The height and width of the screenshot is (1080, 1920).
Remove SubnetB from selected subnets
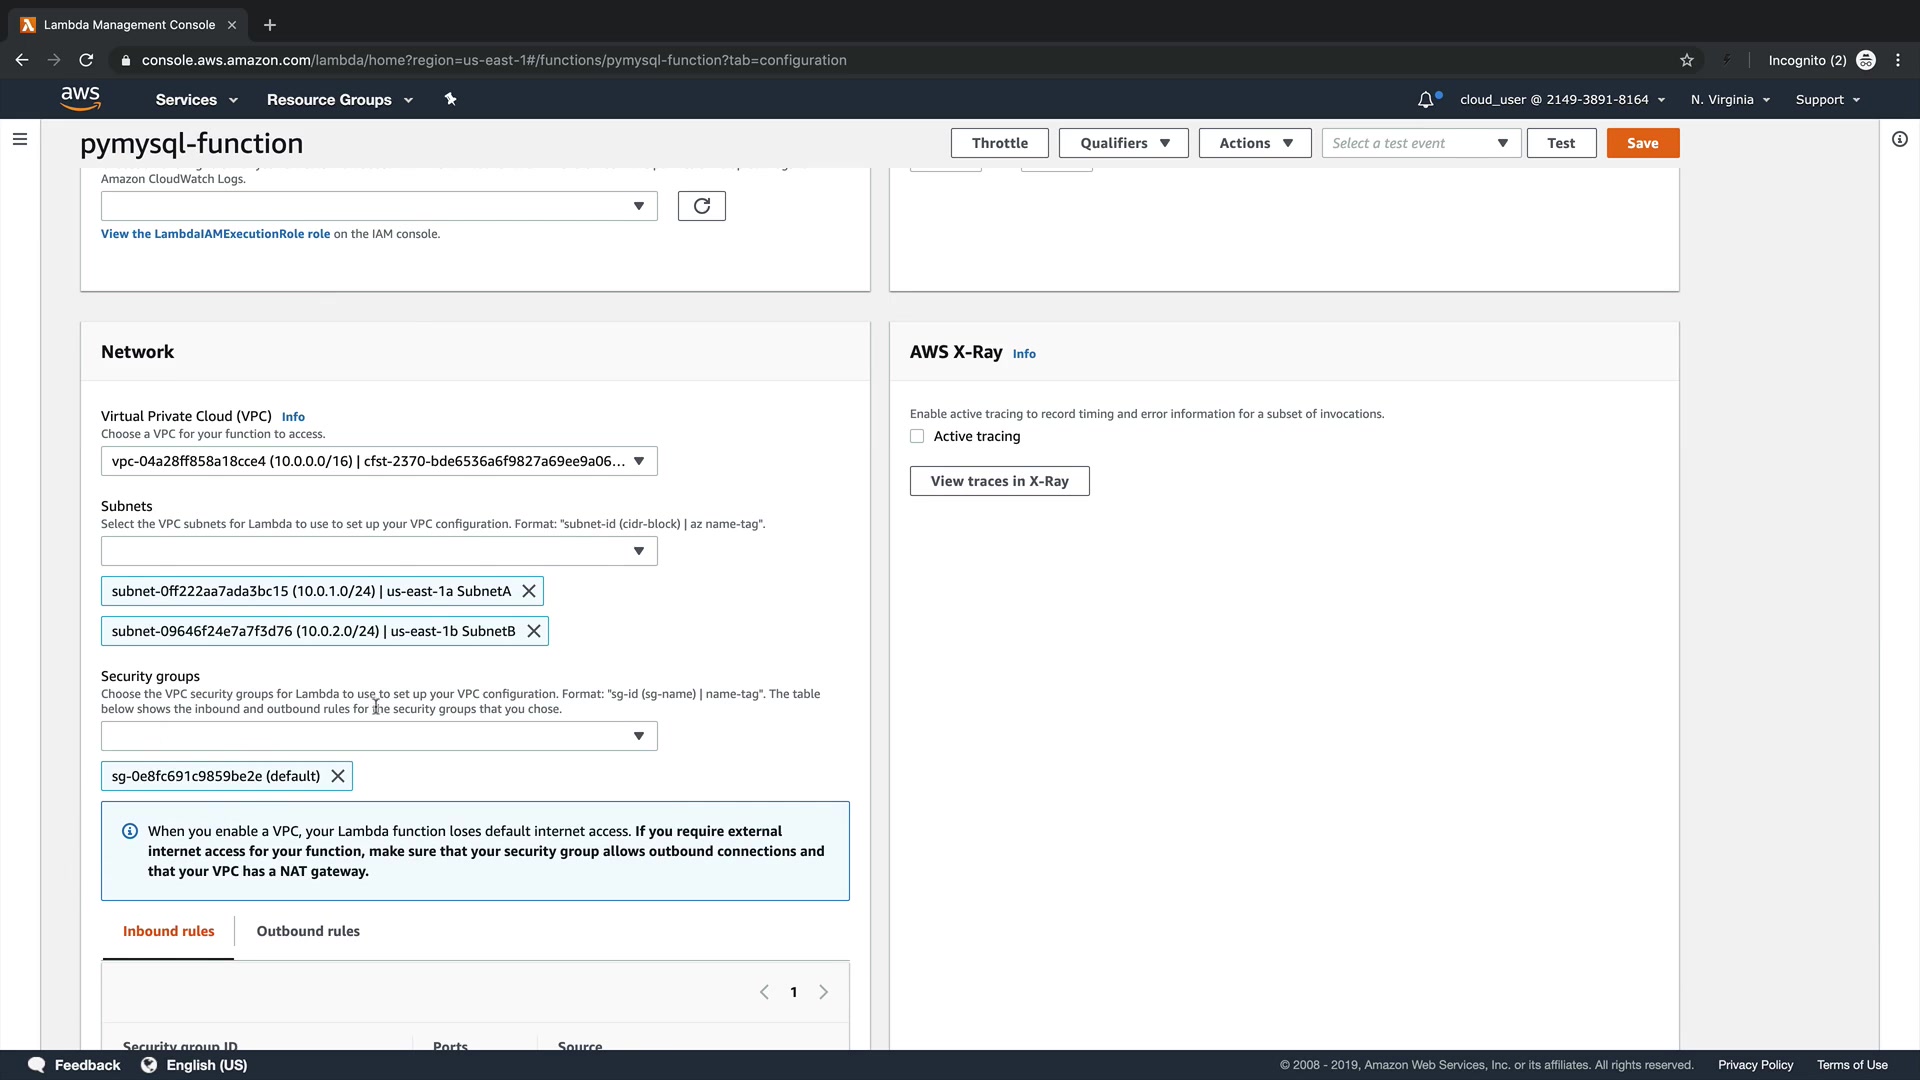[x=534, y=631]
